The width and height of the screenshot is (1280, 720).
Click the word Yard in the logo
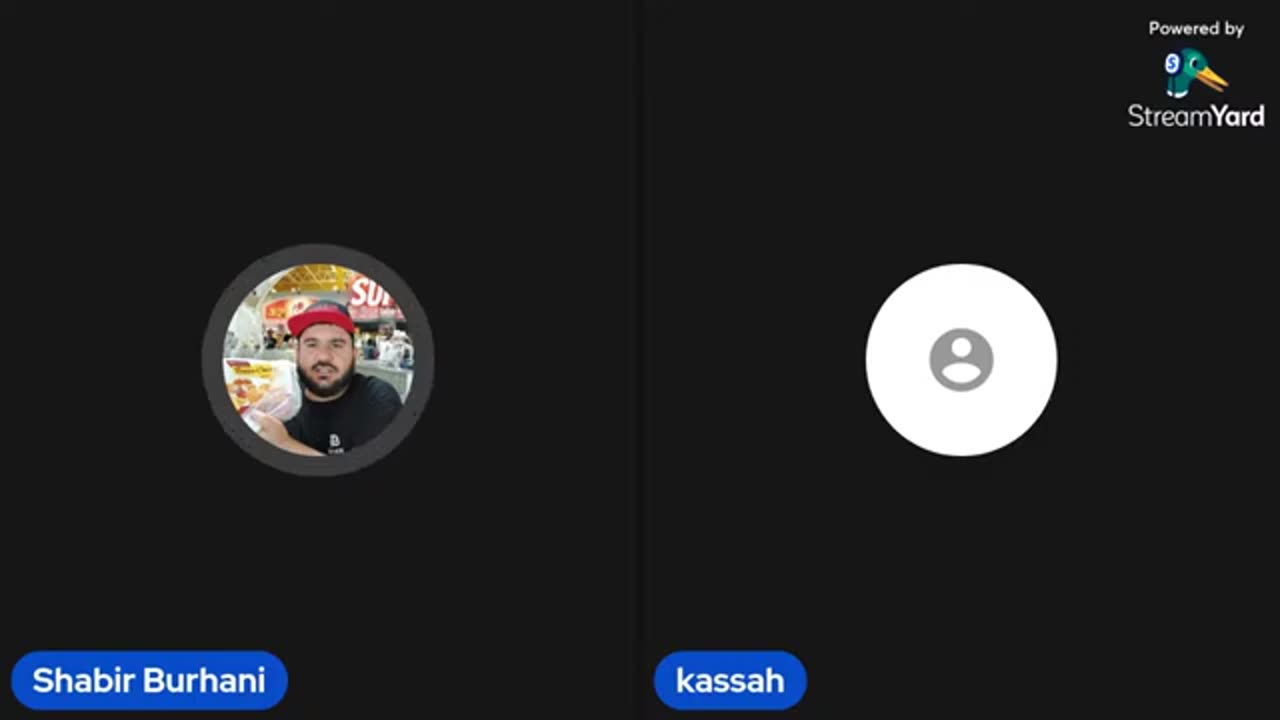click(1231, 116)
